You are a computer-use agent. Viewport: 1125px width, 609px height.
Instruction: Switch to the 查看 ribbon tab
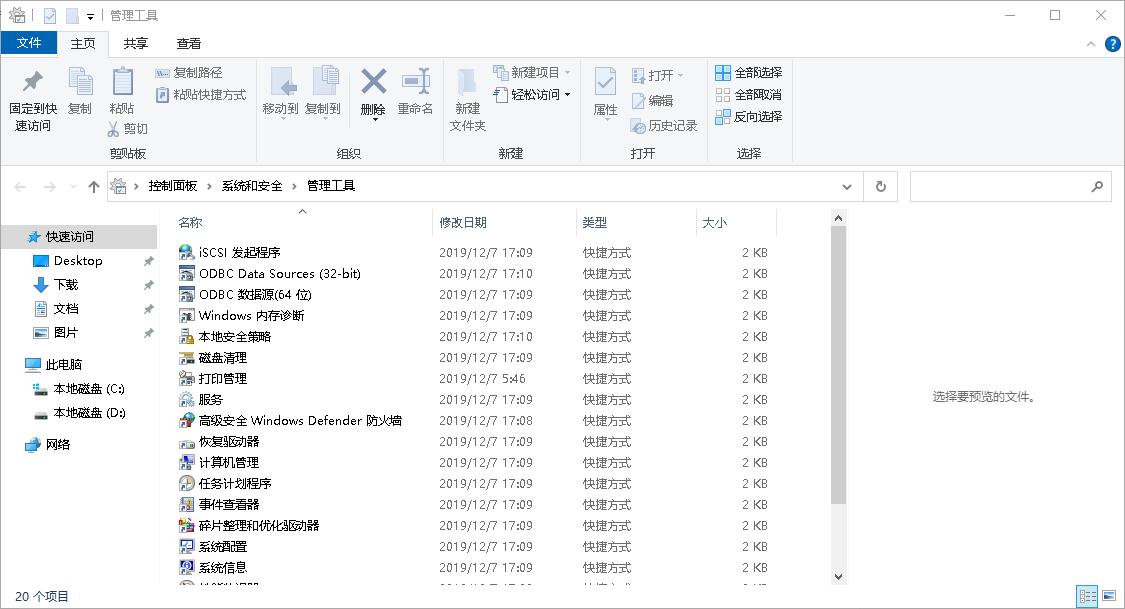(187, 43)
